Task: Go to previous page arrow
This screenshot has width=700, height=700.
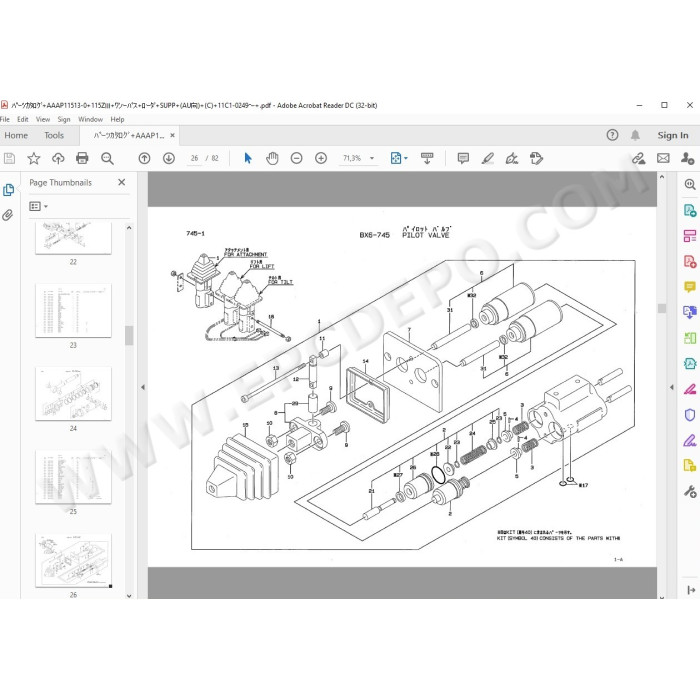Action: tap(144, 158)
